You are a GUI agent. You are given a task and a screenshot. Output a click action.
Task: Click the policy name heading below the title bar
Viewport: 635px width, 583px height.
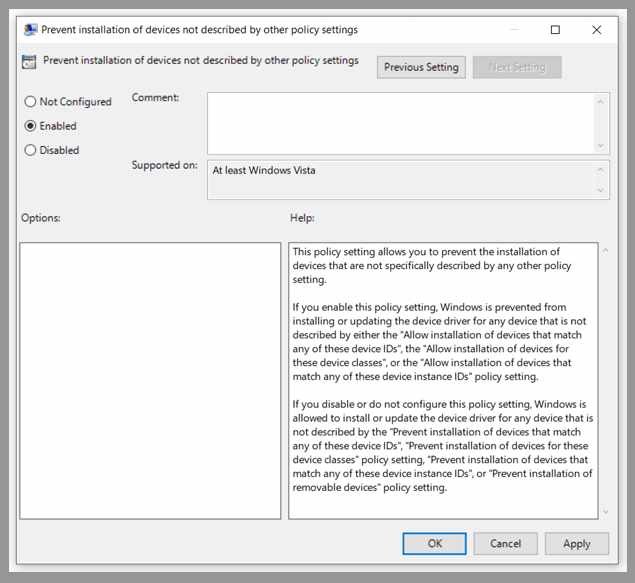[201, 60]
